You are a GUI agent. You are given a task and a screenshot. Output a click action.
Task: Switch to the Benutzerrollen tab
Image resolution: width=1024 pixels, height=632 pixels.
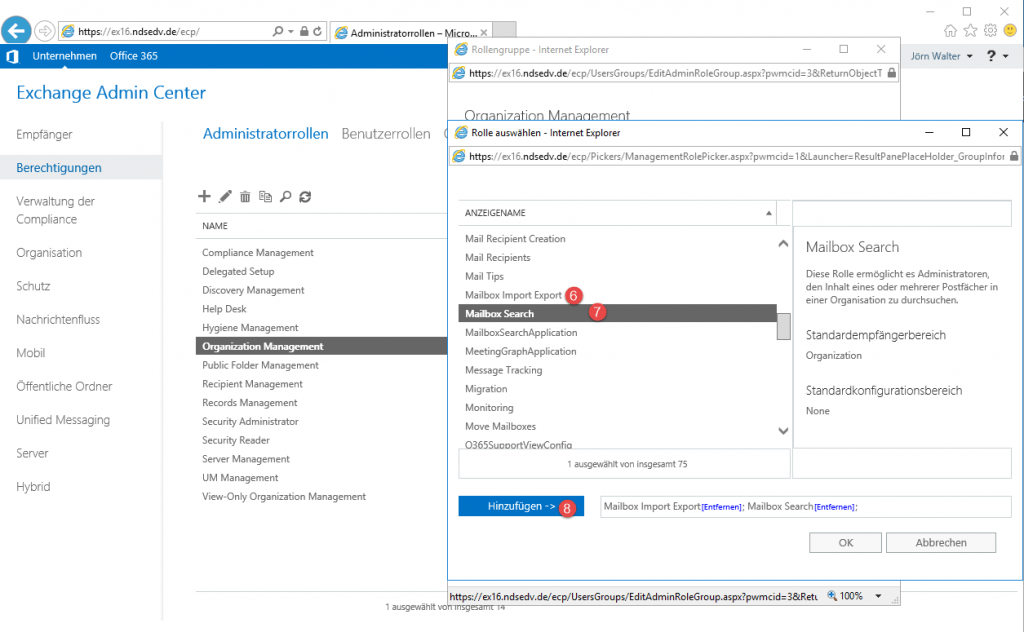tap(385, 134)
